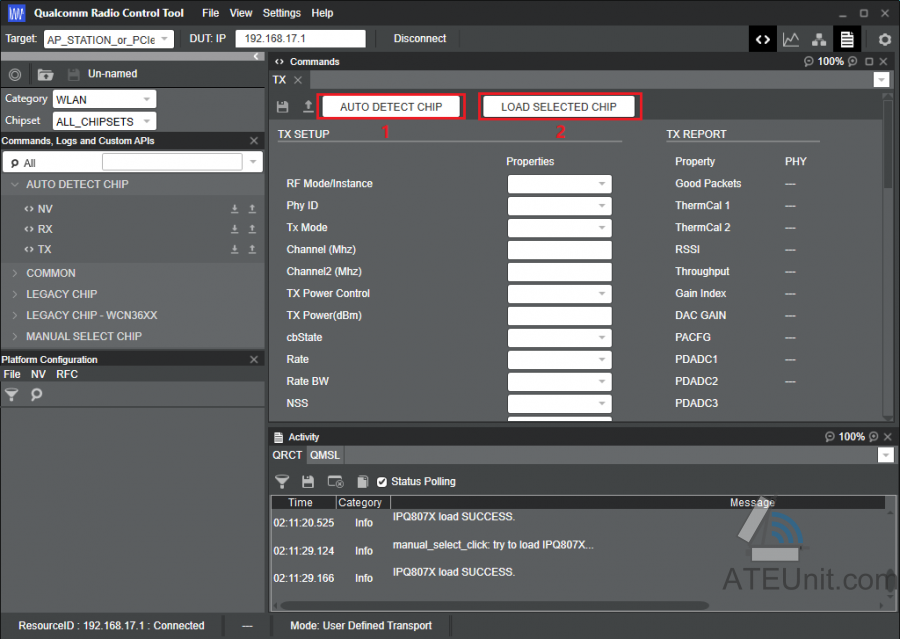Open the RF Mode/Instance dropdown
The height and width of the screenshot is (639, 900).
(x=560, y=184)
